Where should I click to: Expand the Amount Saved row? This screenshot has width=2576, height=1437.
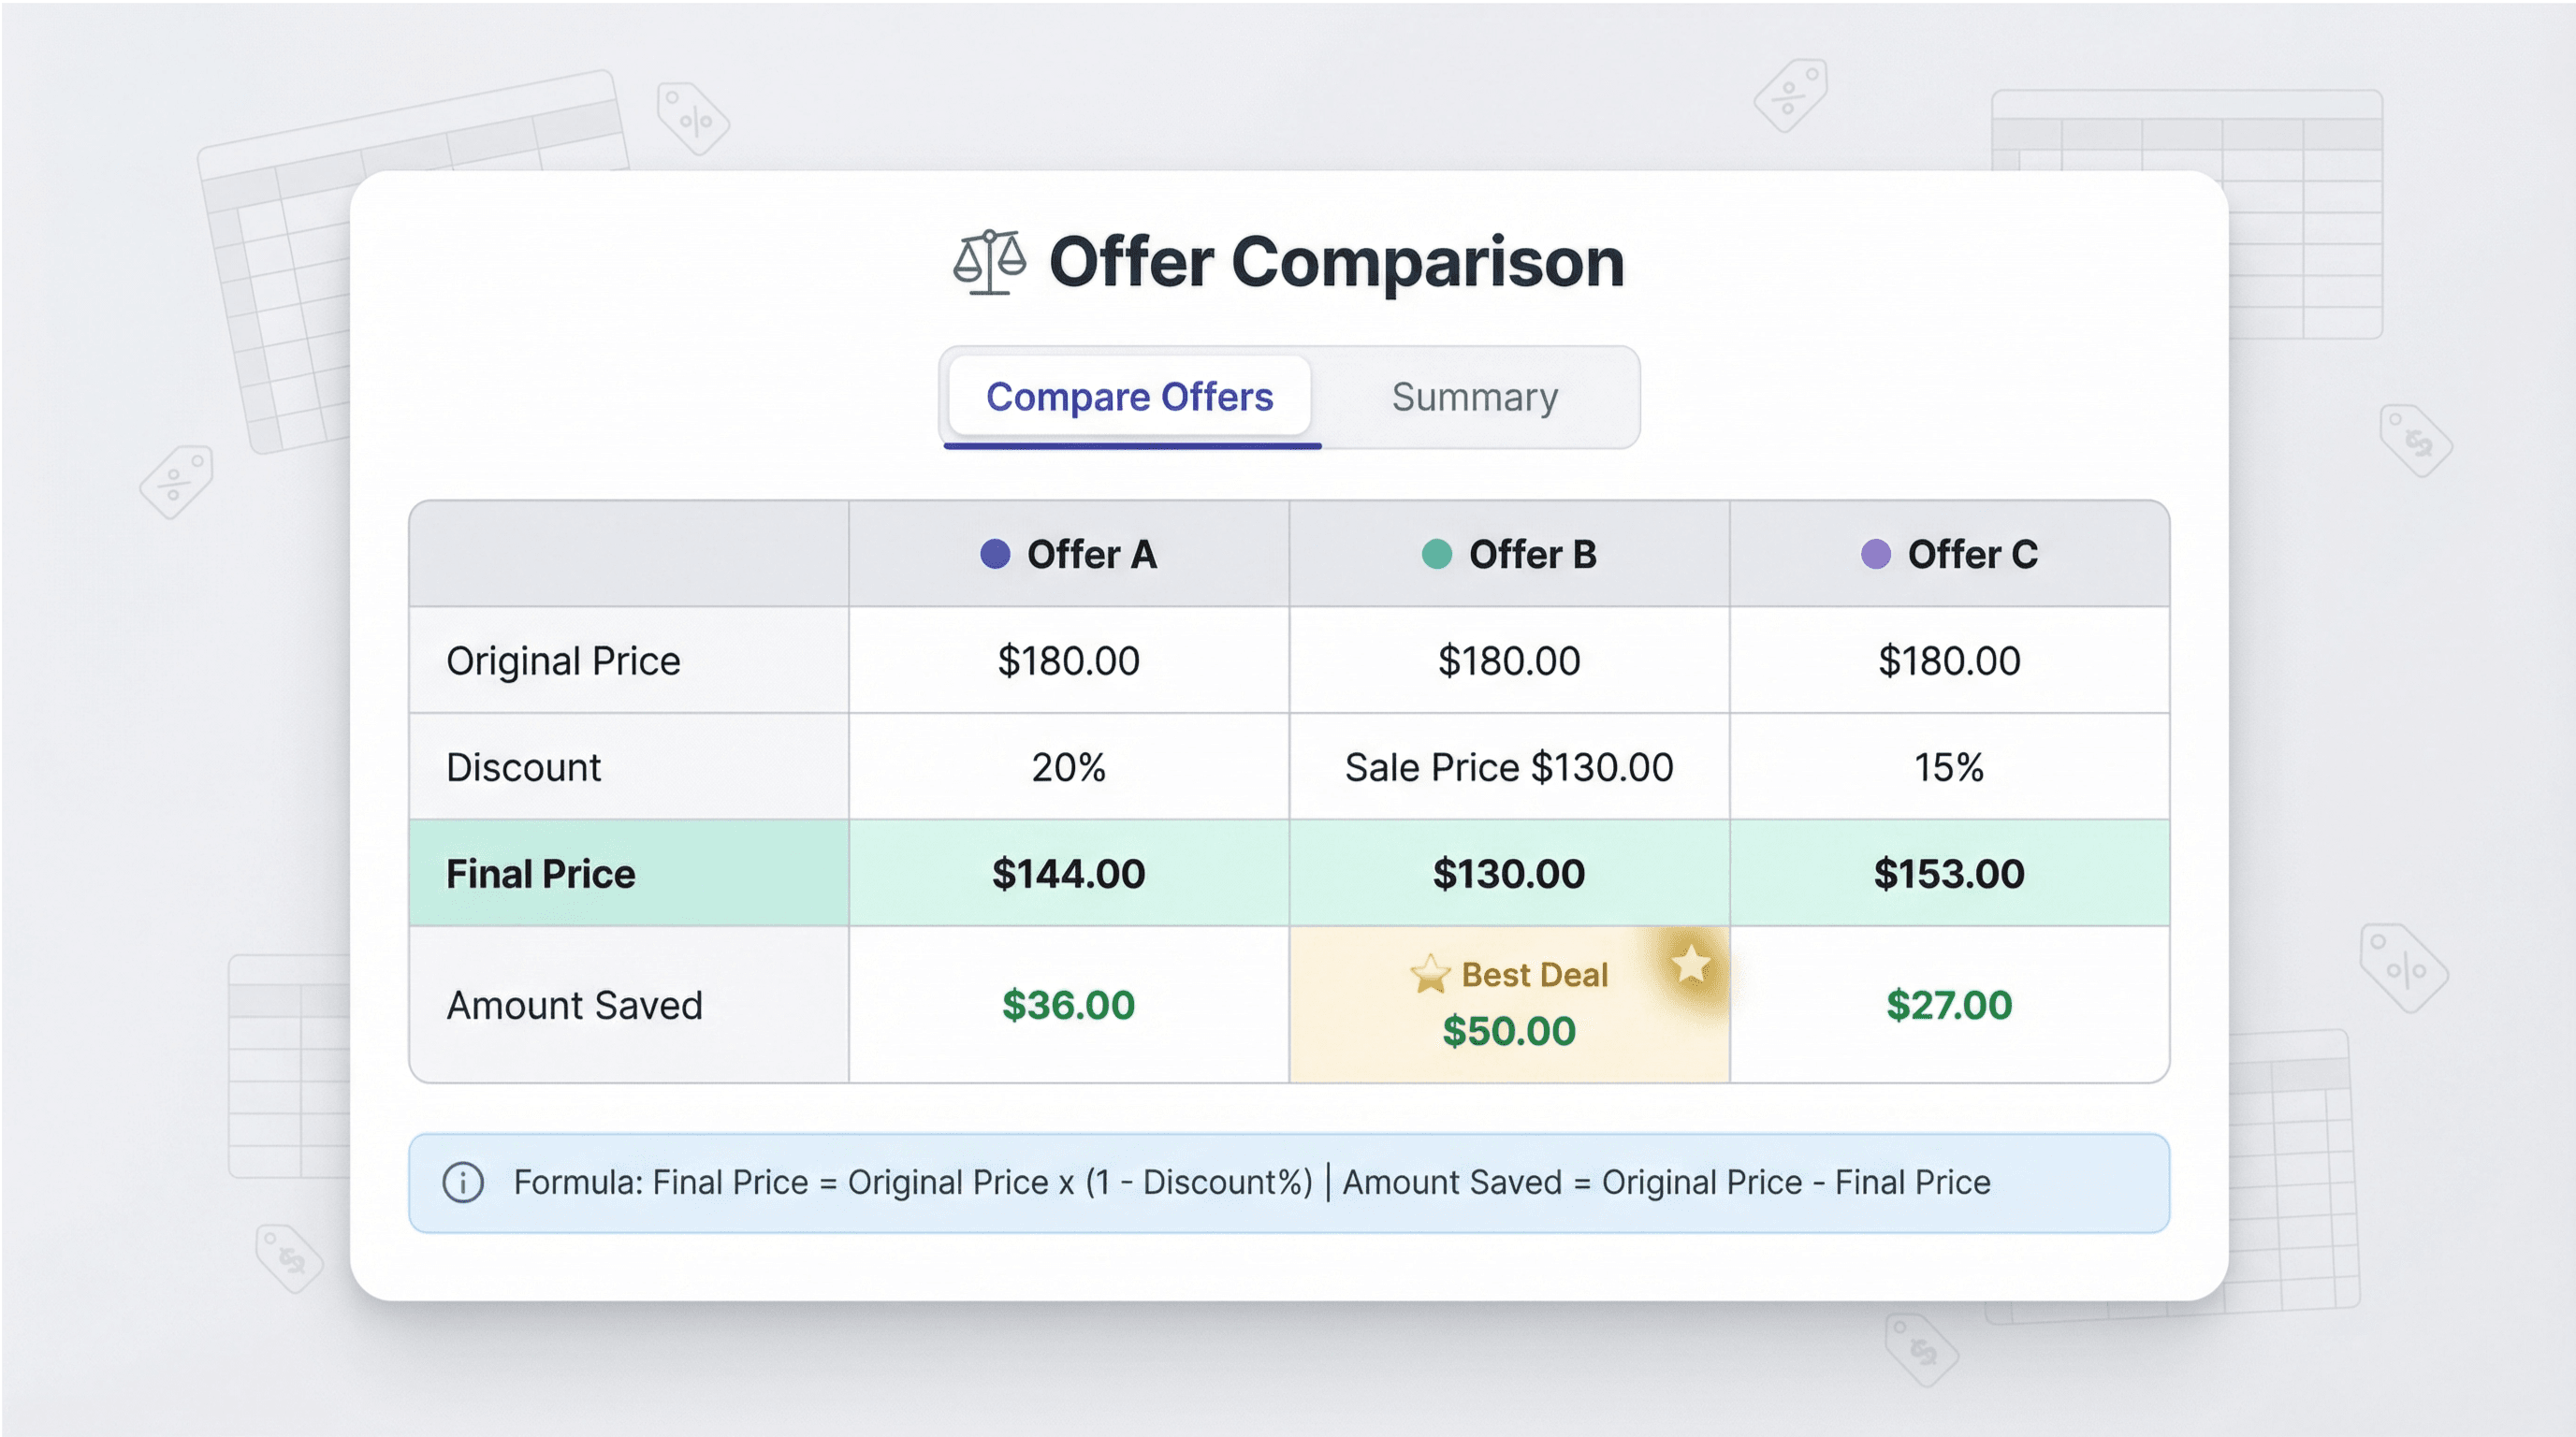pos(575,1004)
